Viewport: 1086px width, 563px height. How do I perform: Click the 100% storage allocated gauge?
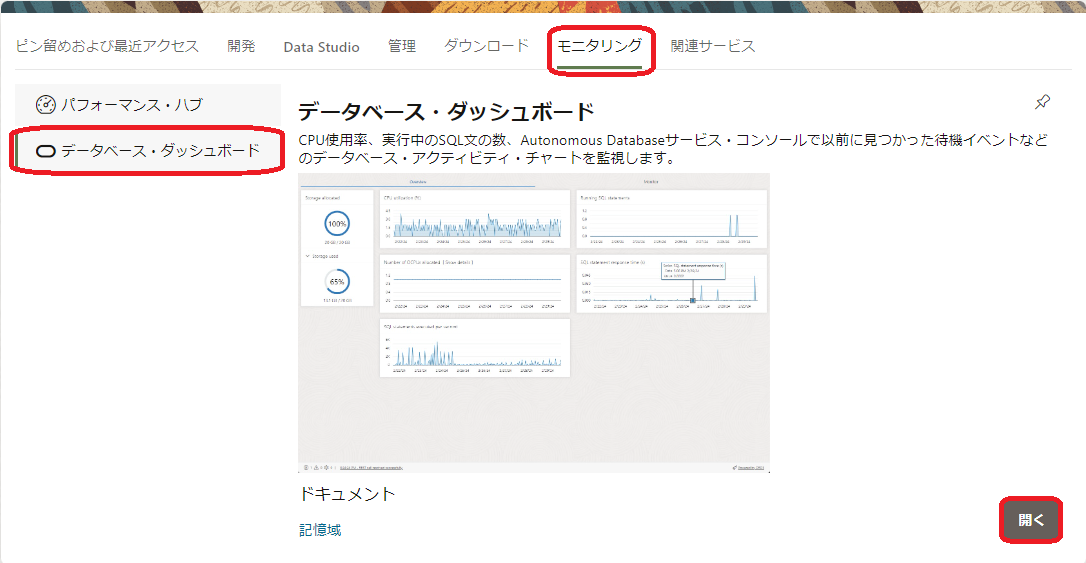coord(337,224)
